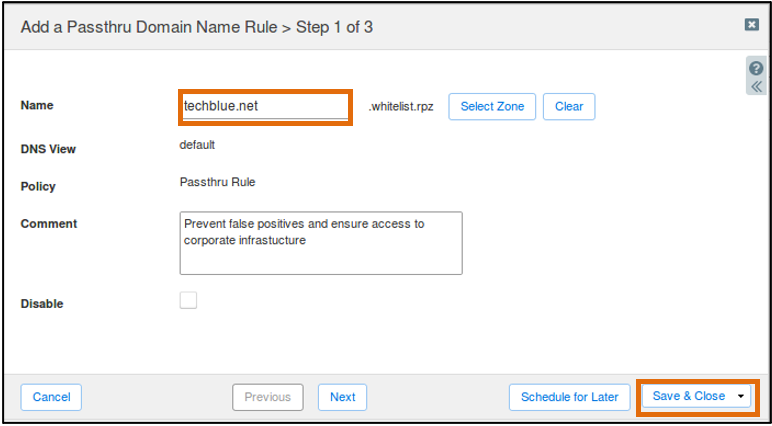Clear the selected zone
This screenshot has height=426, width=772.
click(569, 106)
